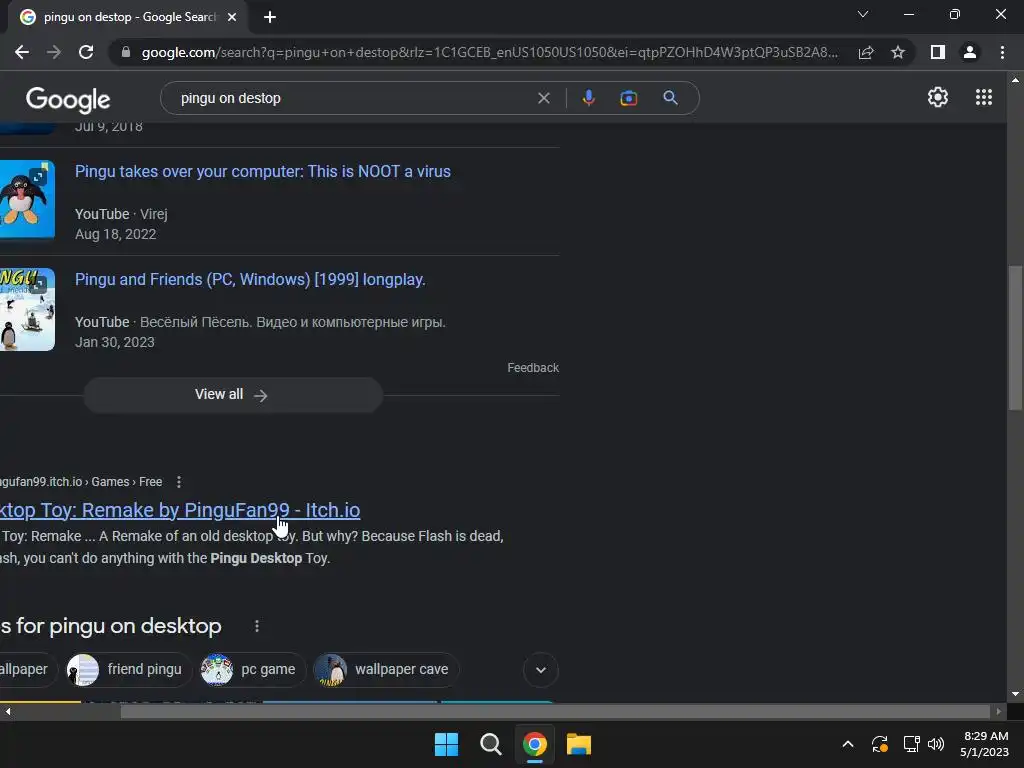Click Chrome icon in taskbar
Screen dimensions: 1024x768
tap(534, 744)
